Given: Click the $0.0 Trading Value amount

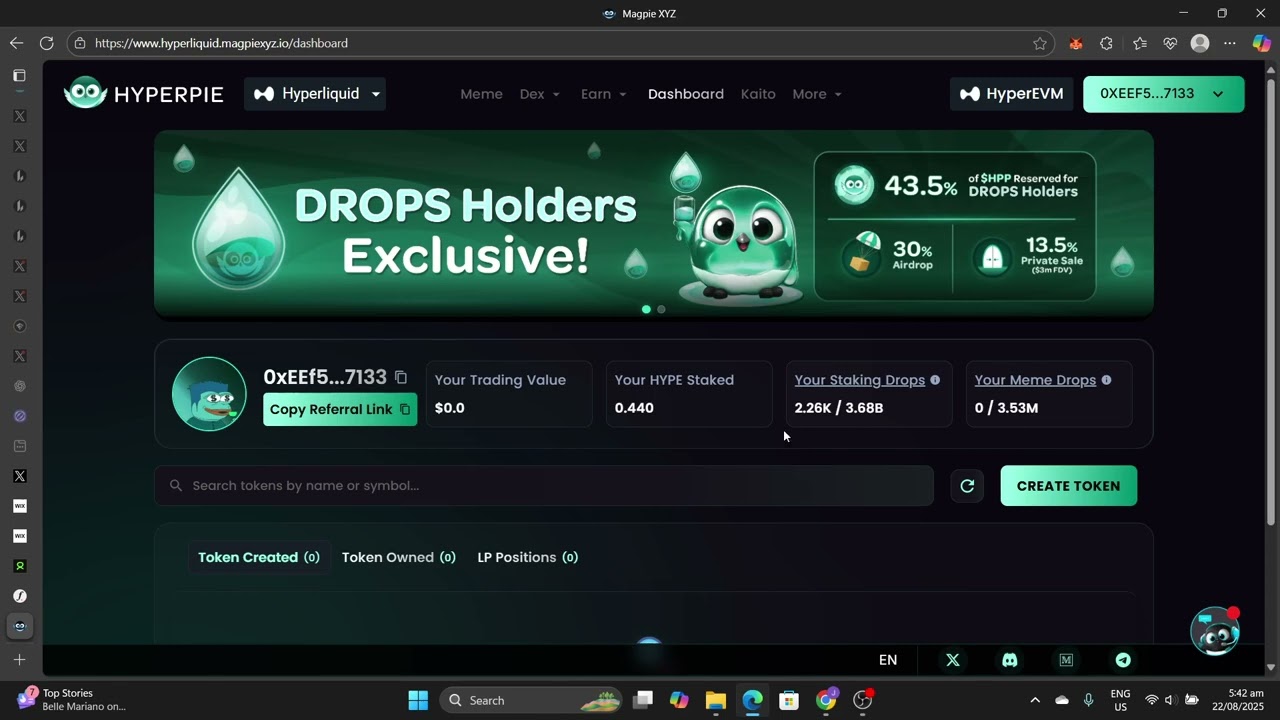Looking at the screenshot, I should pos(450,408).
